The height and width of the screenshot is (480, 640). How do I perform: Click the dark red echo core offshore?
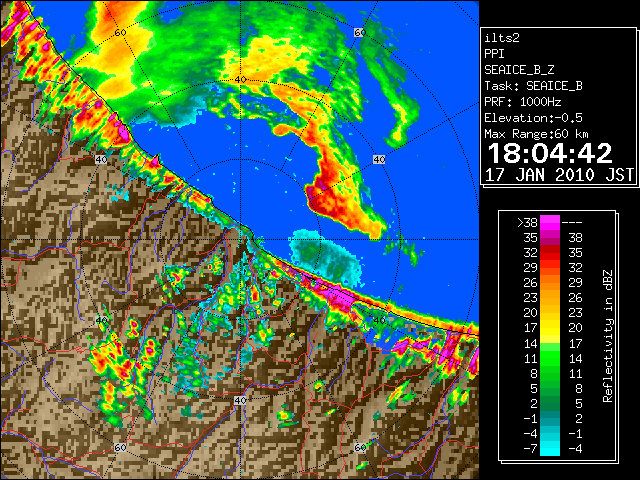point(327,199)
